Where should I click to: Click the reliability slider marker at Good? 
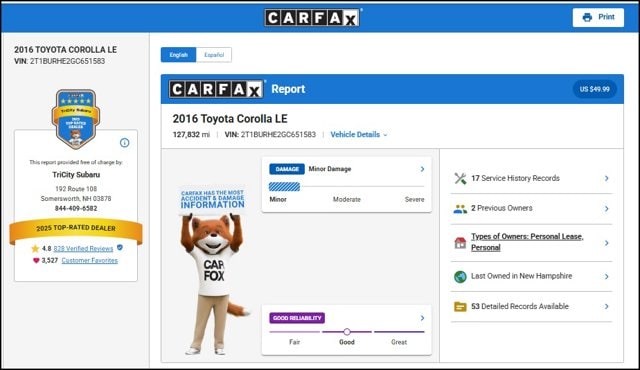pyautogui.click(x=347, y=332)
